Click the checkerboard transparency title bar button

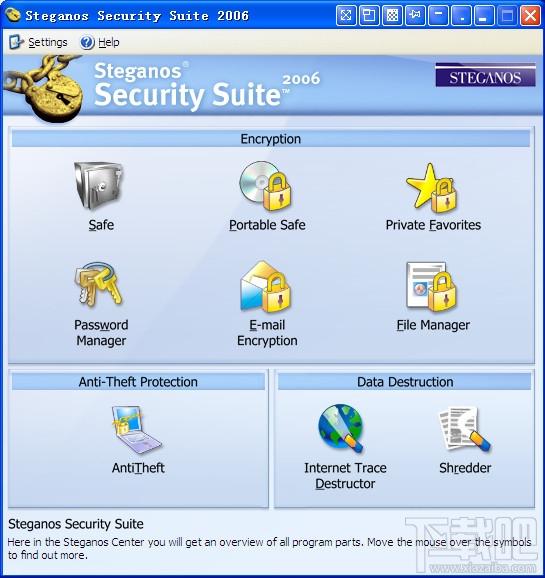[392, 15]
